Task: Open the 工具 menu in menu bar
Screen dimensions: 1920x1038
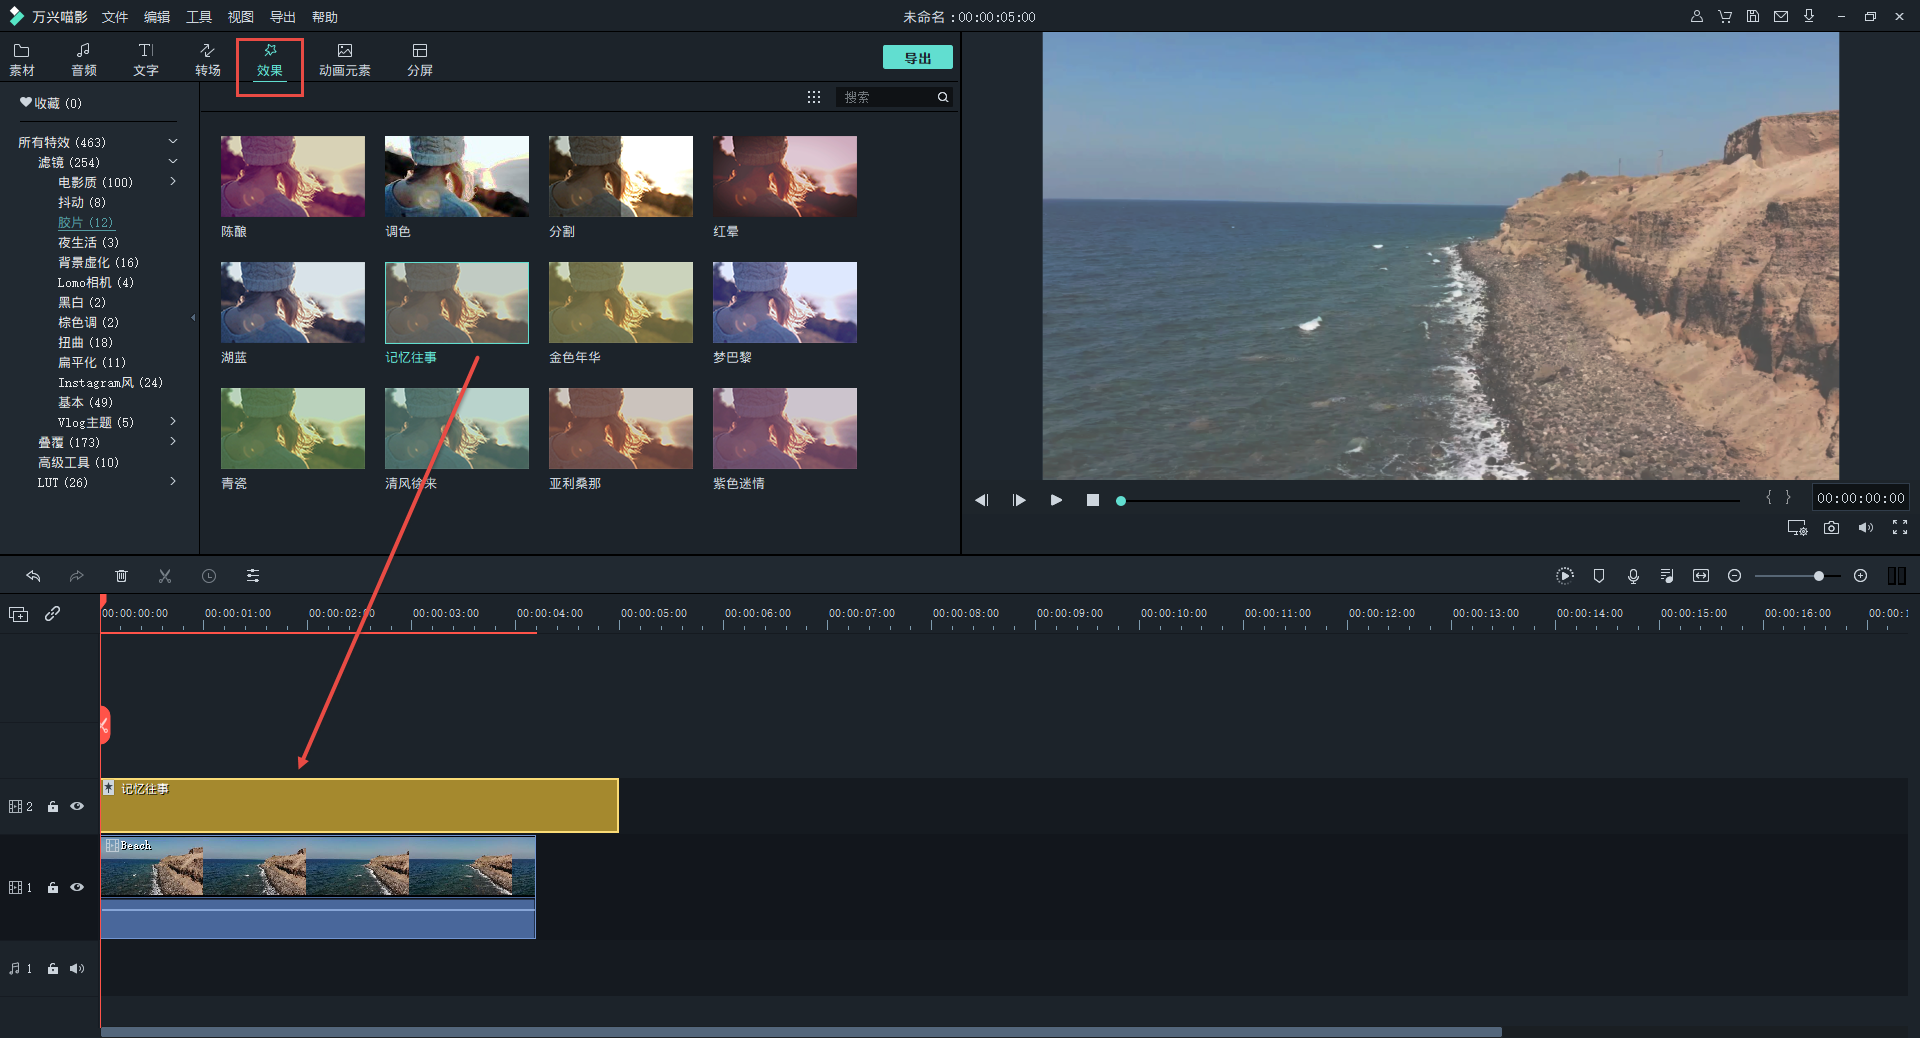Action: [x=199, y=17]
